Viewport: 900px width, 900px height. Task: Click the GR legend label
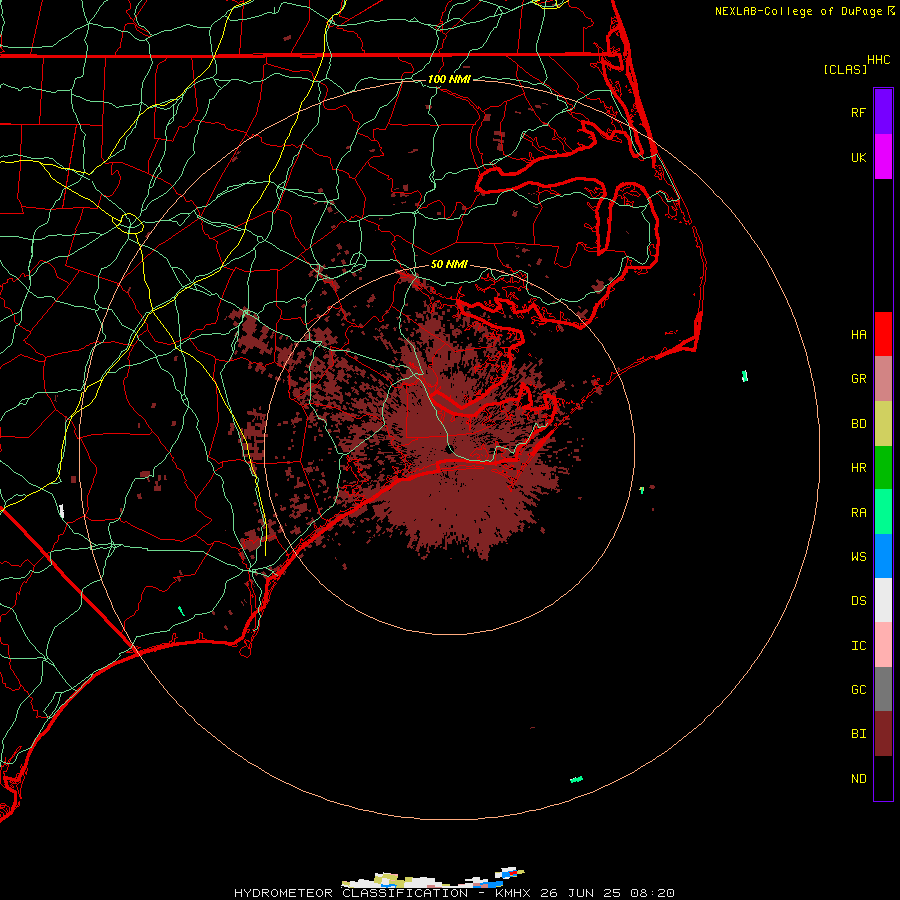point(858,379)
